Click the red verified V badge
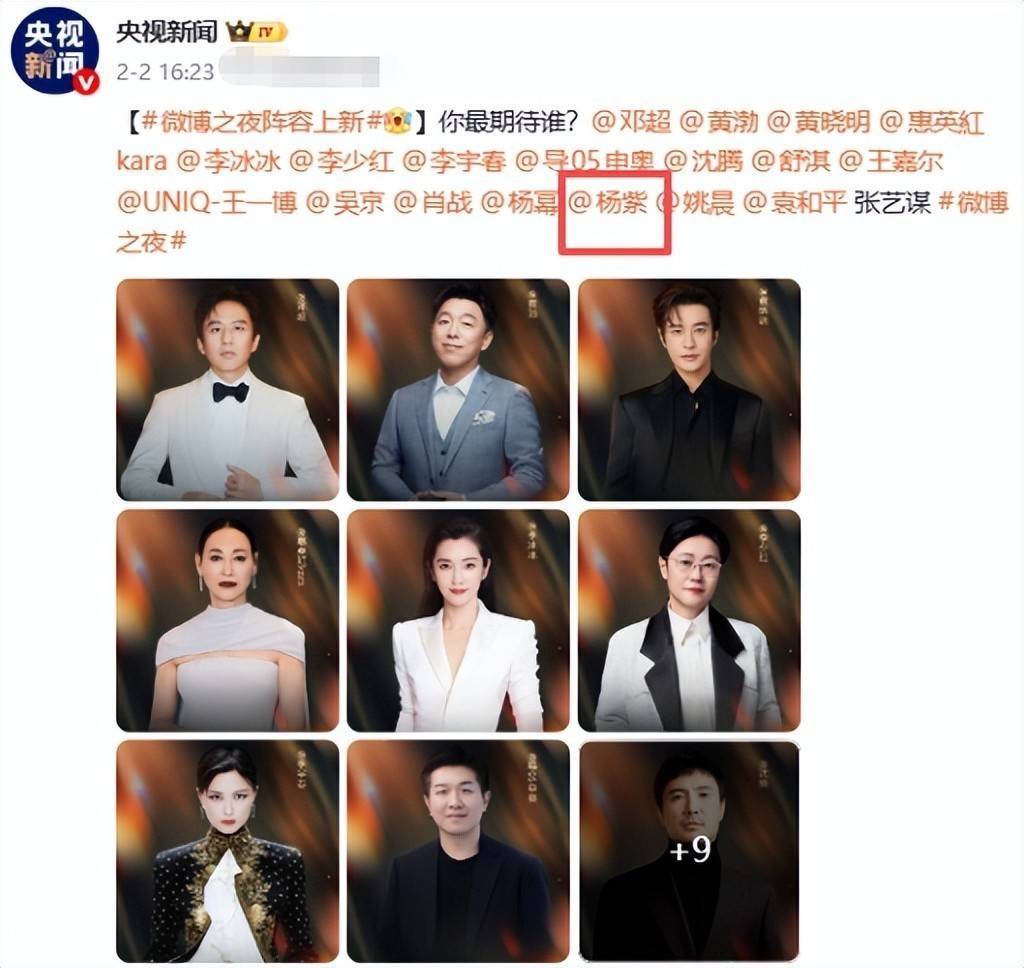The image size is (1024, 968). click(88, 82)
